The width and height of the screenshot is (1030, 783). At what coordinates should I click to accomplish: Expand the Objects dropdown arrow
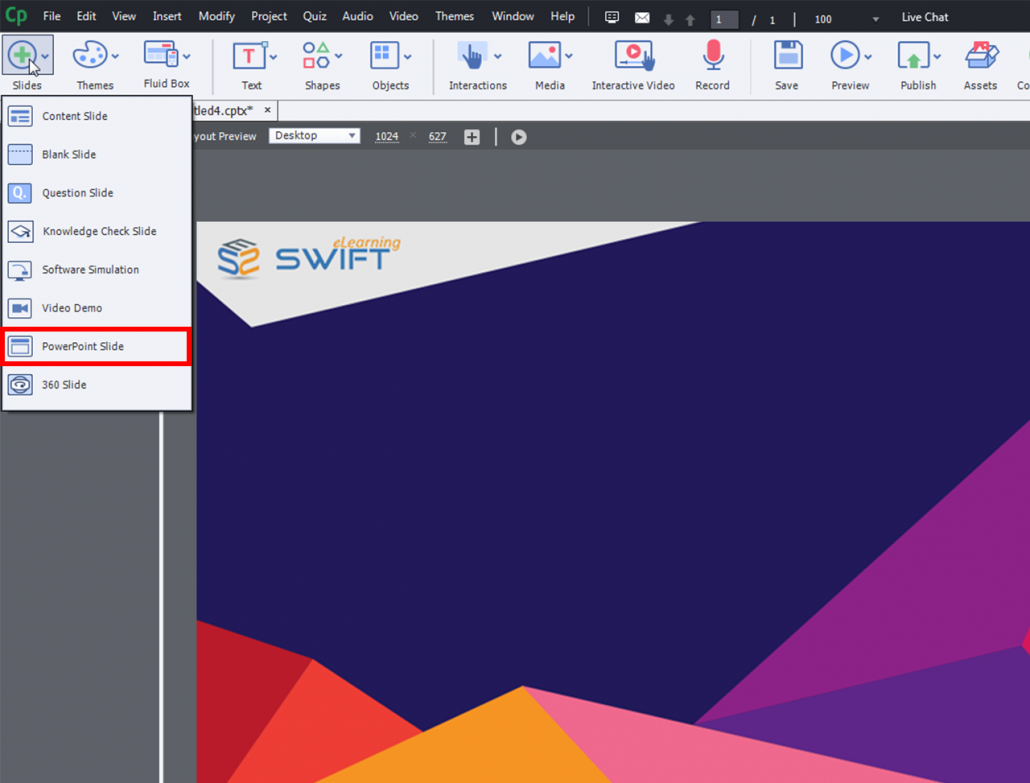coord(407,57)
